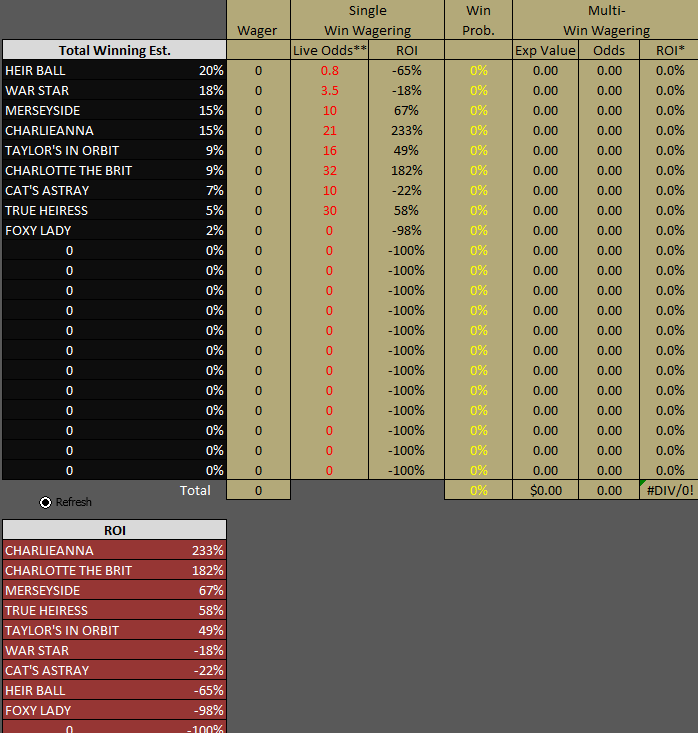698x733 pixels.
Task: Select TRUE HEIRESS live odds value 30
Action: 329,210
